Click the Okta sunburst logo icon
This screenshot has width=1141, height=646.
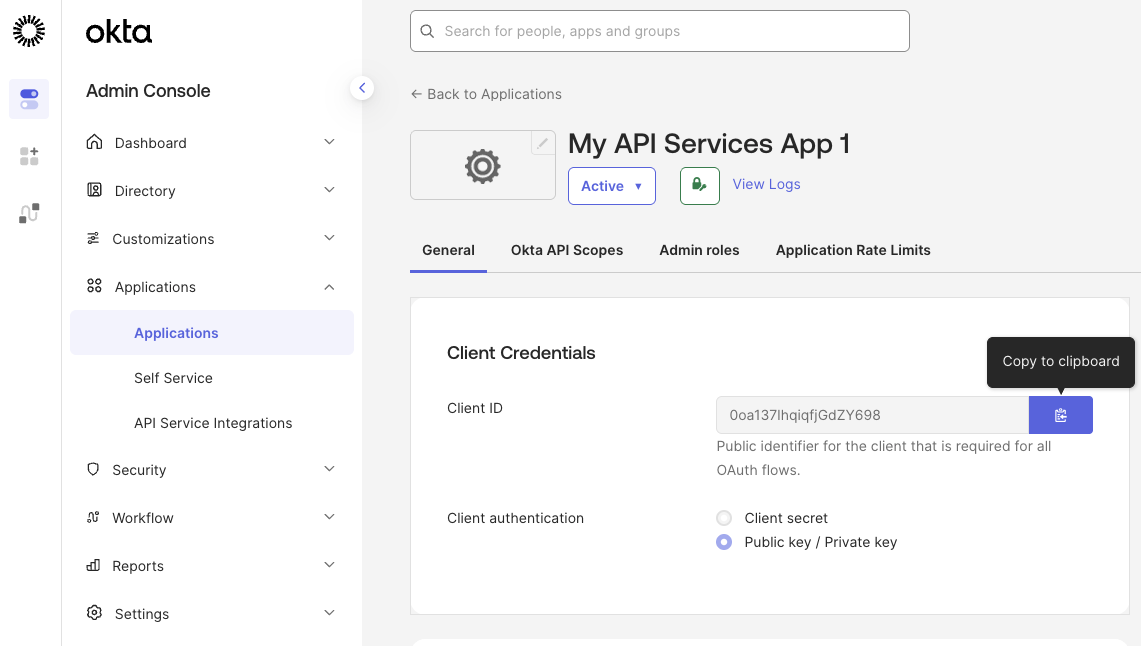point(29,31)
